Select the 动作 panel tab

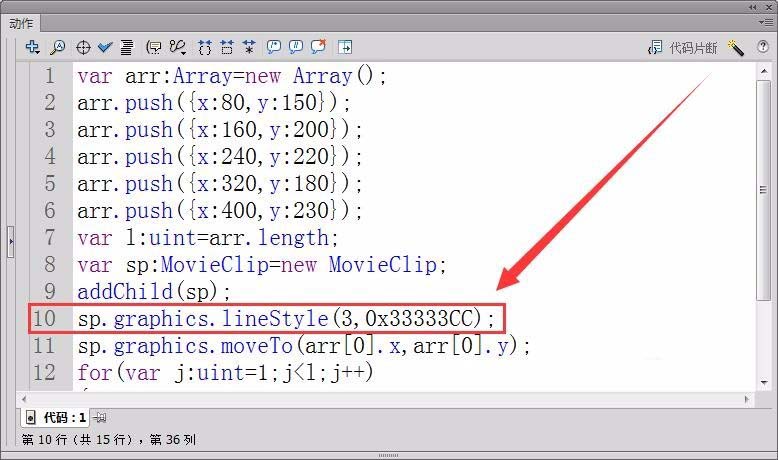pos(21,23)
